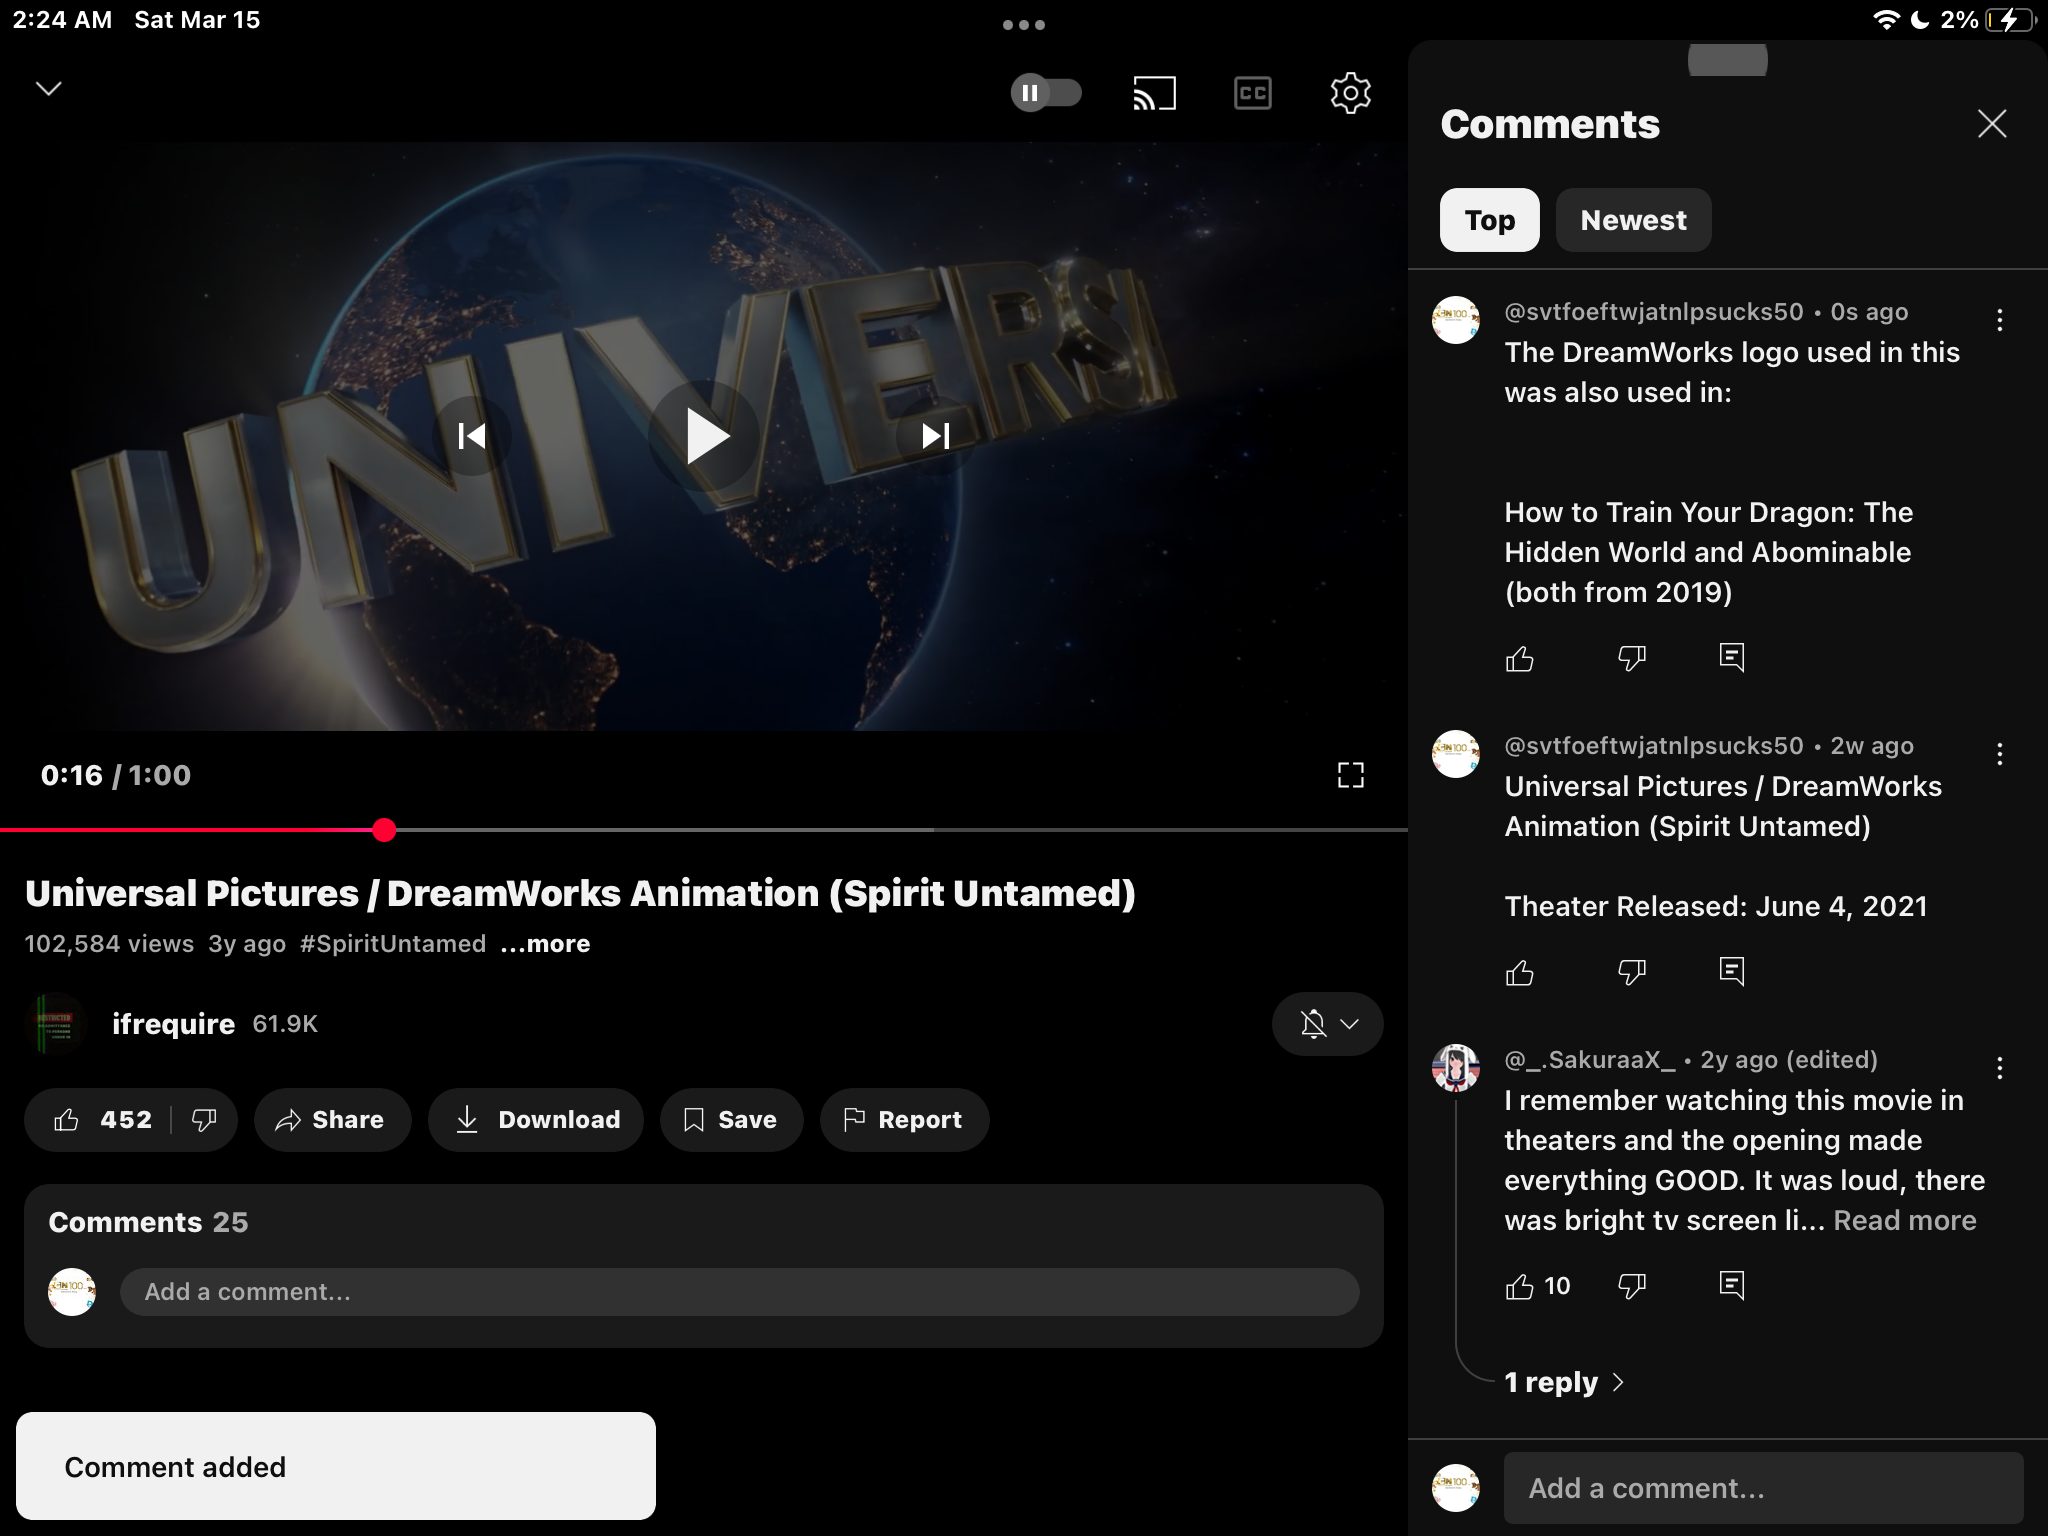Like the Theater Released comment
2048x1536 pixels.
1519,972
